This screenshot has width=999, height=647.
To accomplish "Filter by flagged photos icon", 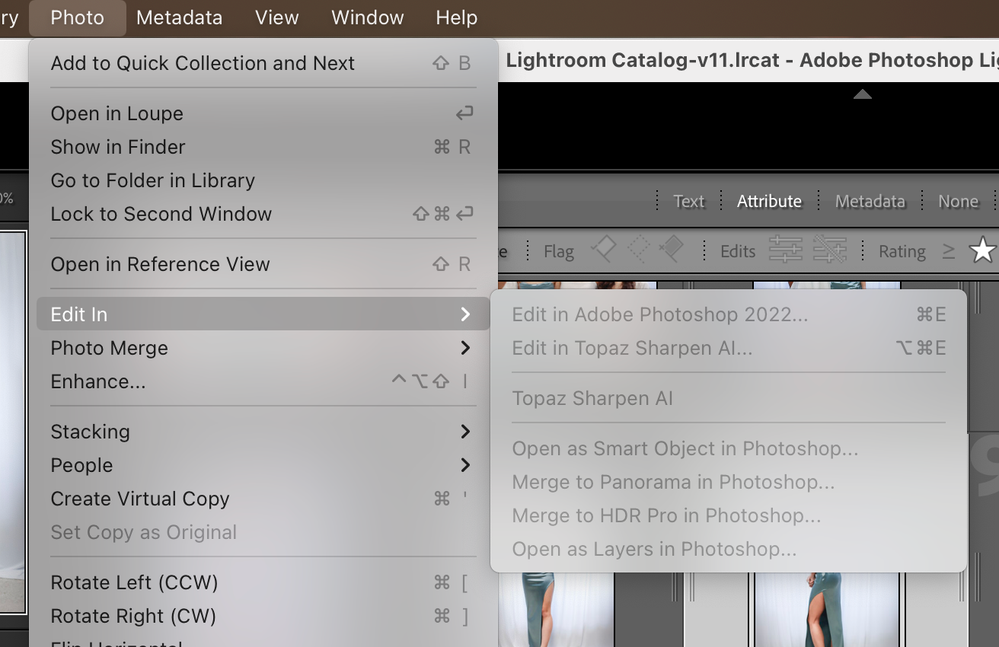I will (x=603, y=250).
